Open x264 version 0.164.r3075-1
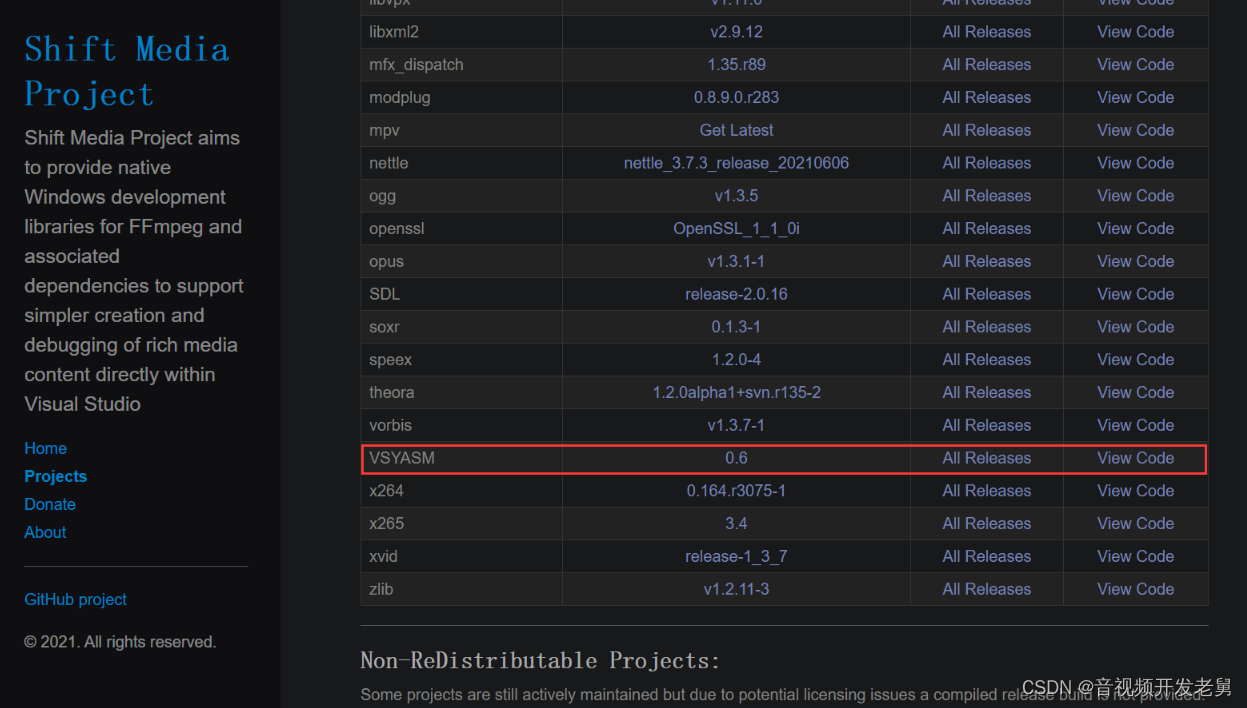The height and width of the screenshot is (708, 1247). (x=737, y=491)
